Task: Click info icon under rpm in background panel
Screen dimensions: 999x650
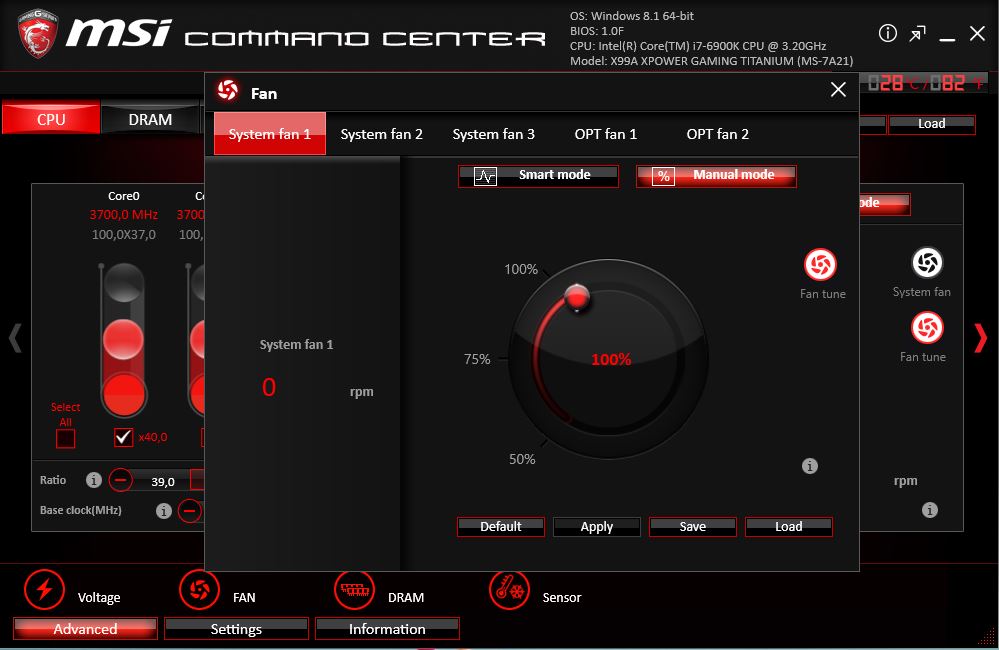Action: click(930, 510)
